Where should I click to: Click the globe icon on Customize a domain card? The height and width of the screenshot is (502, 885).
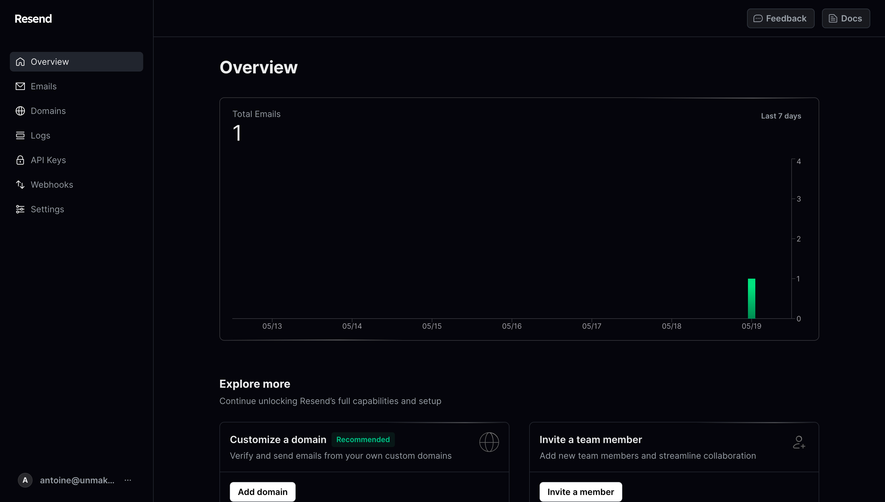[489, 442]
